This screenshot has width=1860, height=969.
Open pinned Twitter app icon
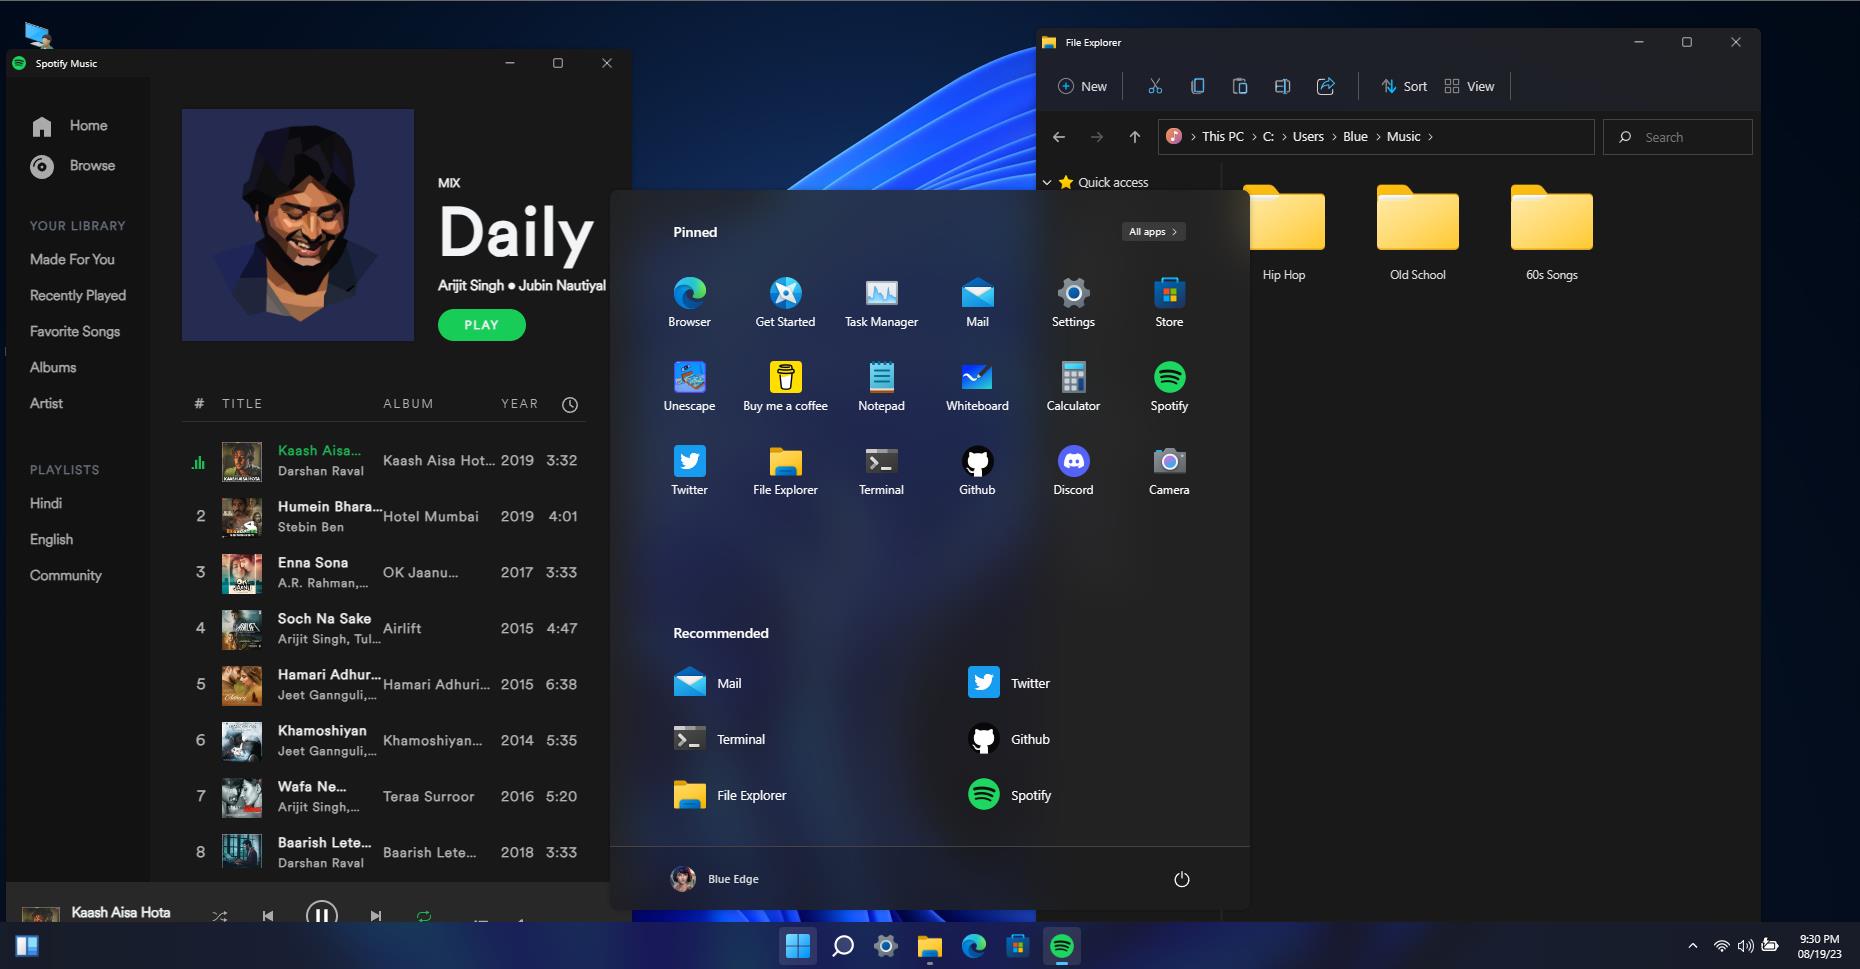[689, 470]
